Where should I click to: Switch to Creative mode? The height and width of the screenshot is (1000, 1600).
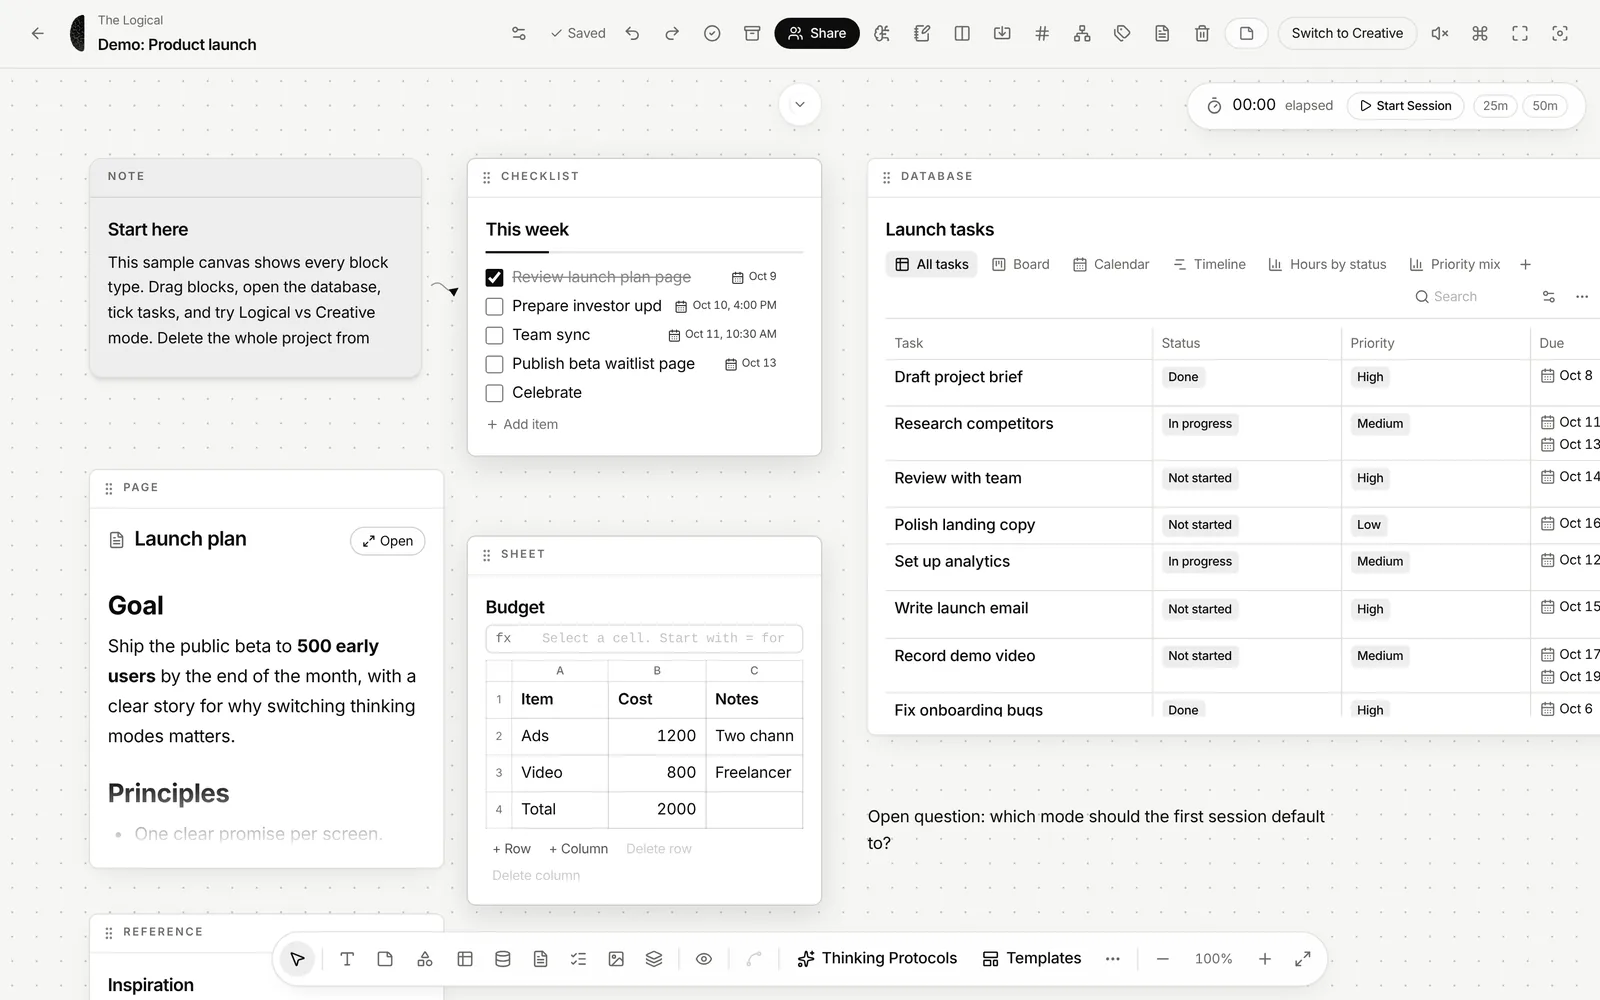point(1347,33)
